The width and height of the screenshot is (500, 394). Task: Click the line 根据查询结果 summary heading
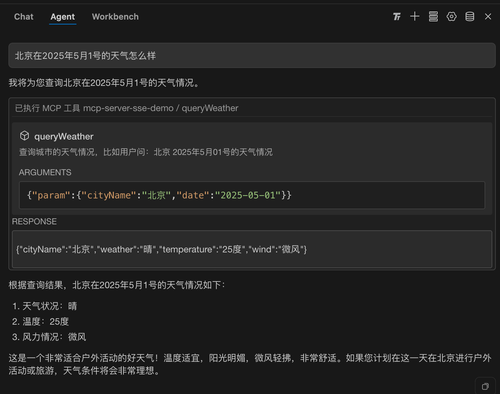(117, 285)
